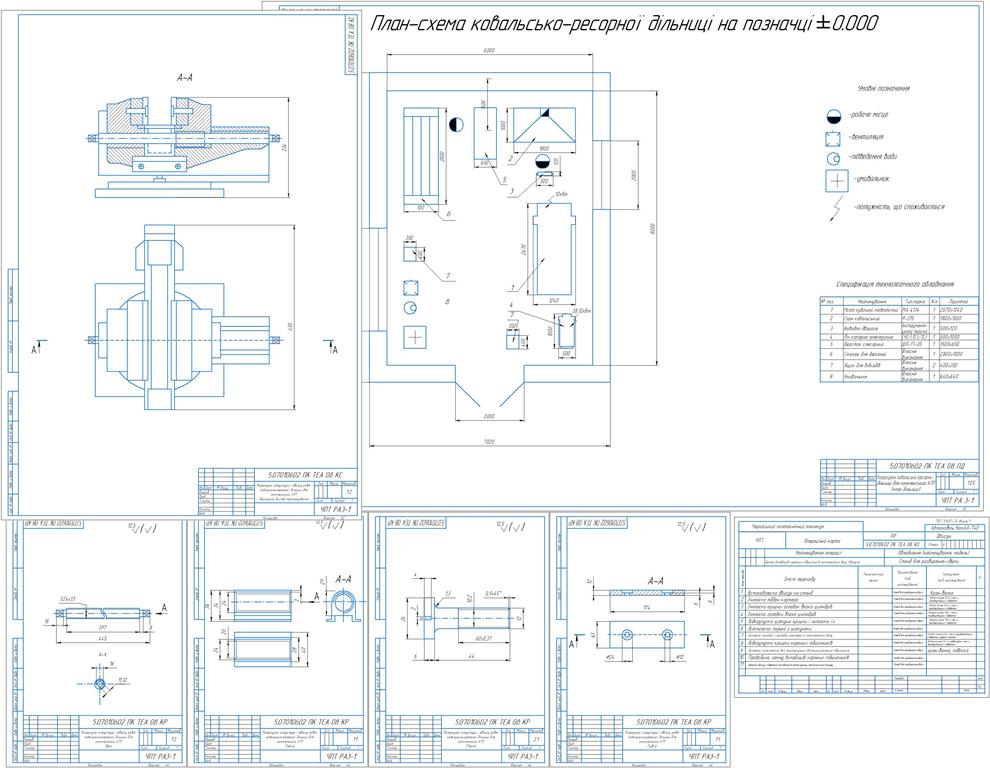Click the "-робоче місце" legend label
The image size is (990, 768).
tap(867, 114)
